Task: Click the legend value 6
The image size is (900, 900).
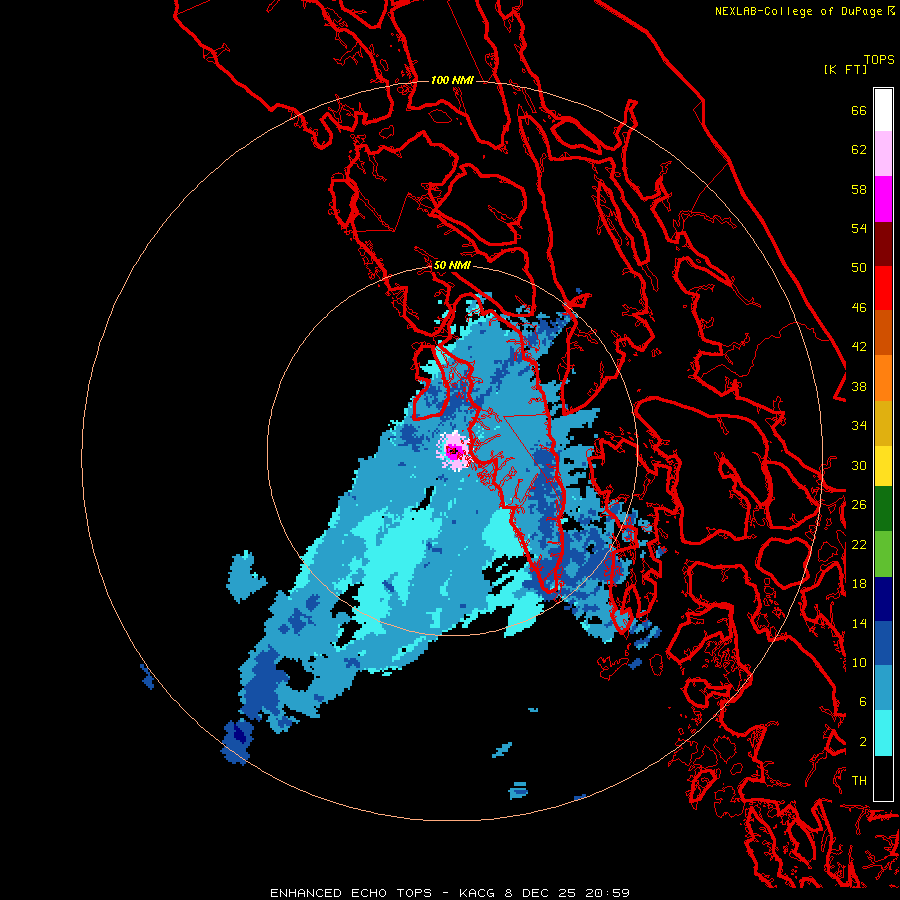Action: tap(862, 702)
